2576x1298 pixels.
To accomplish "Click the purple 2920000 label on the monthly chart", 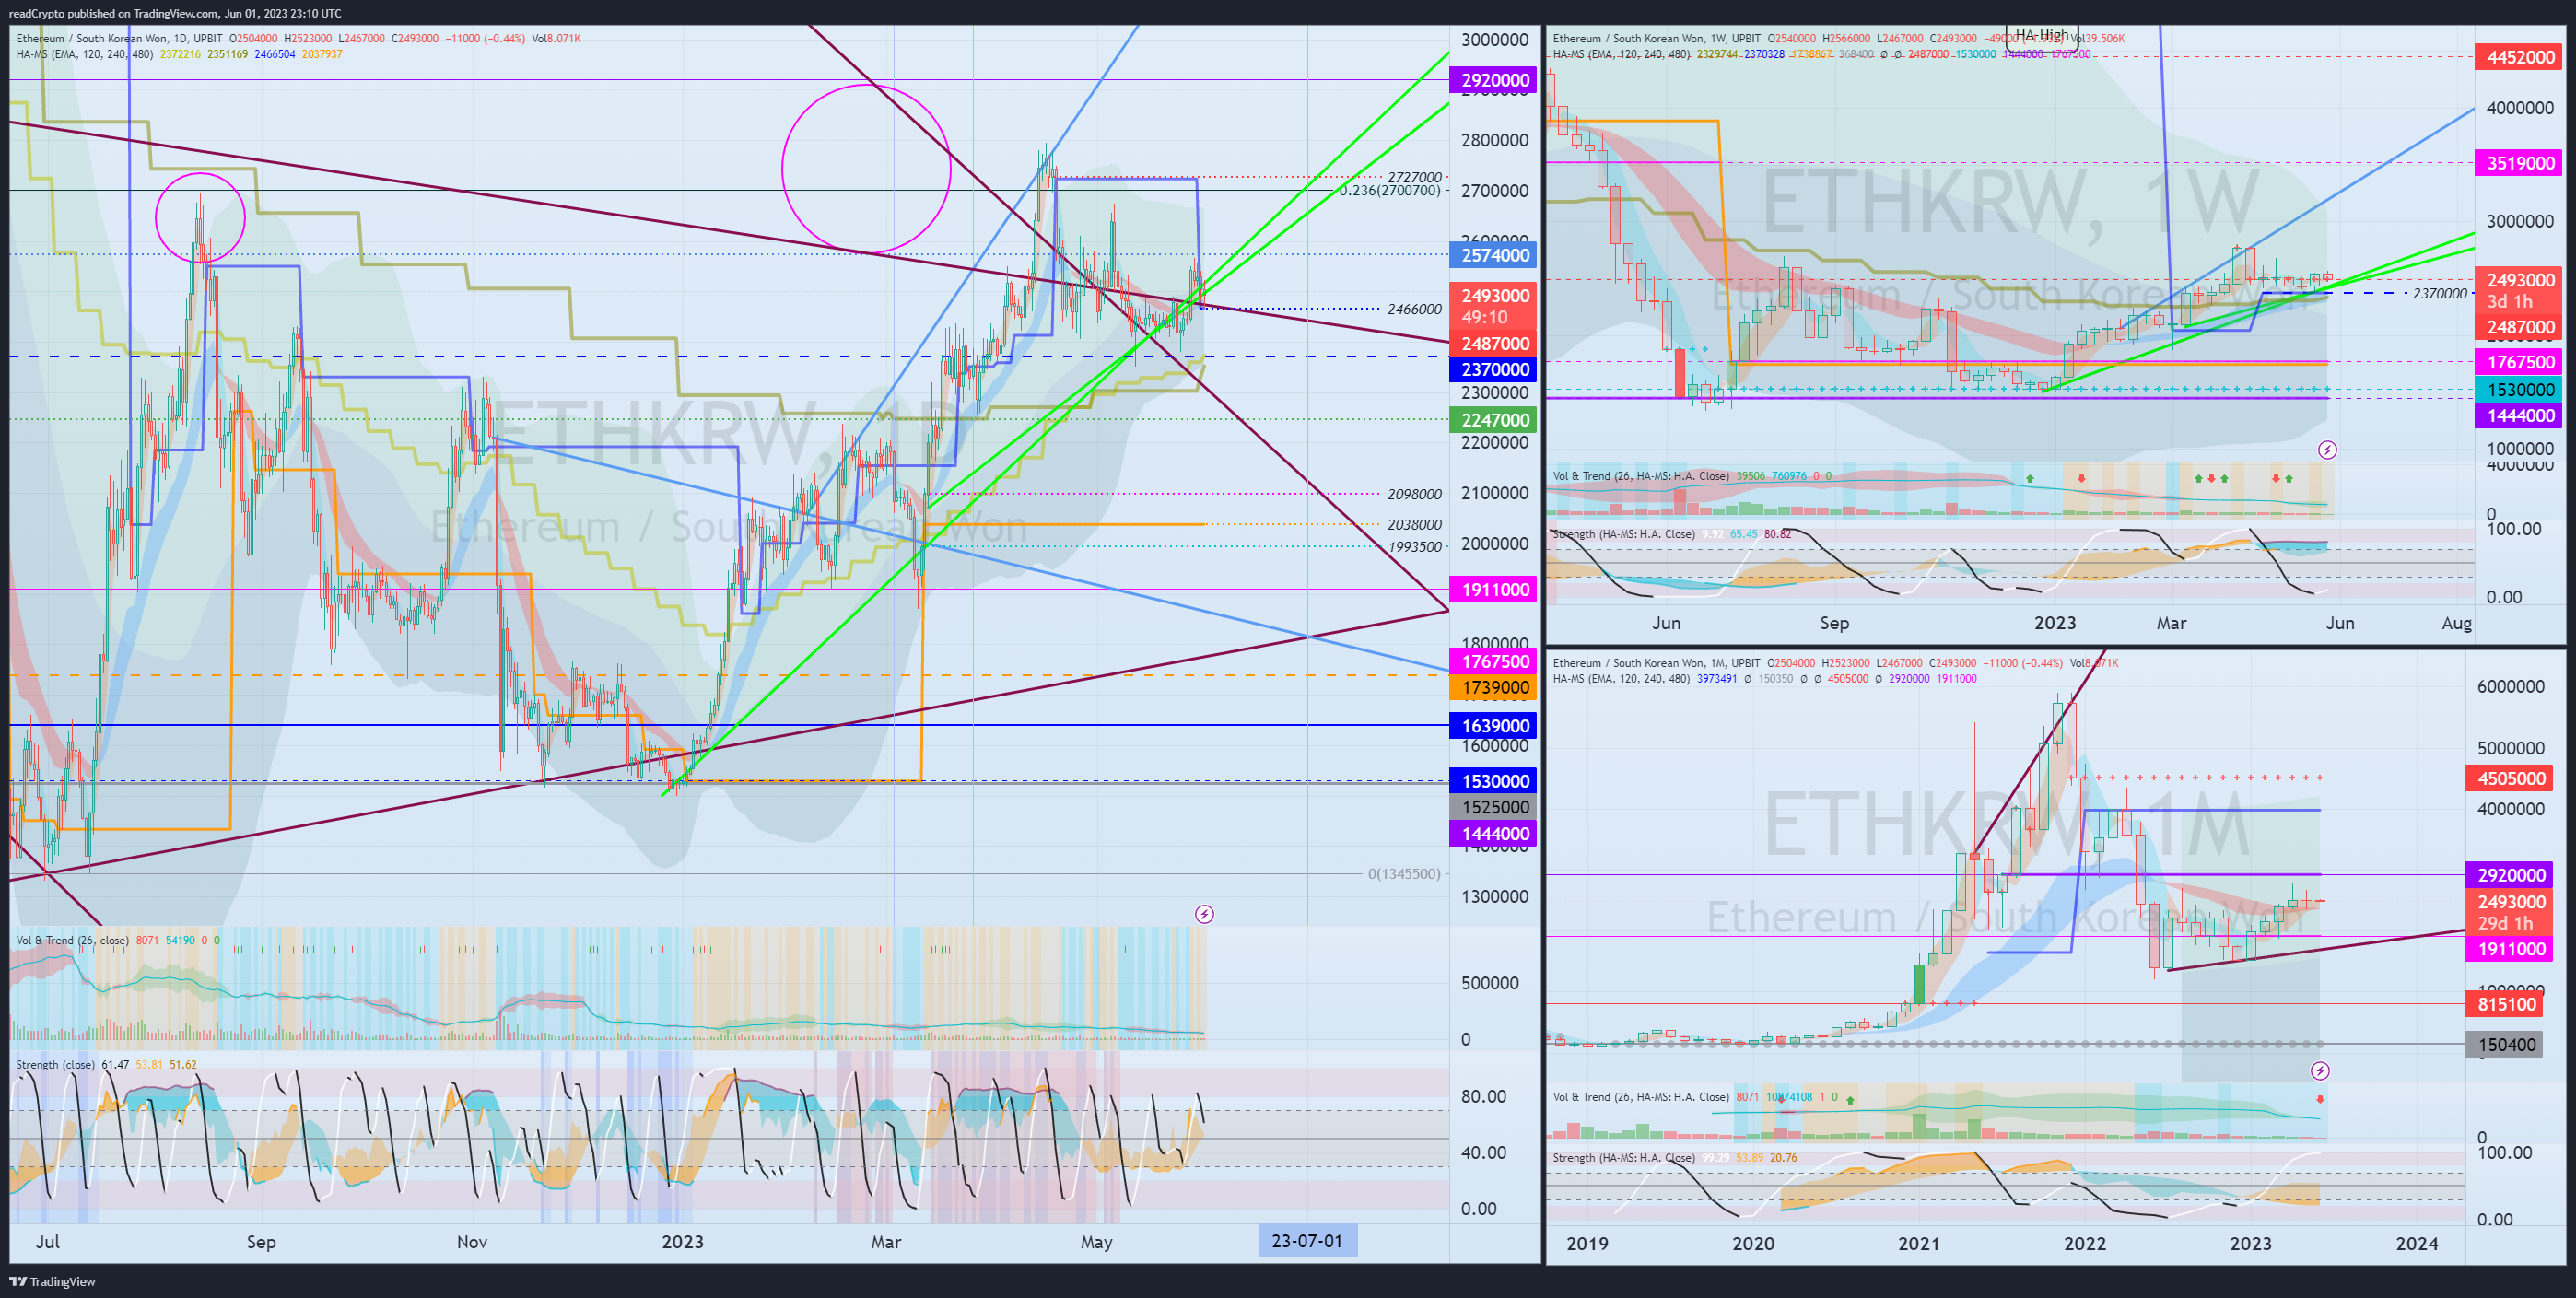I will pyautogui.click(x=2509, y=875).
